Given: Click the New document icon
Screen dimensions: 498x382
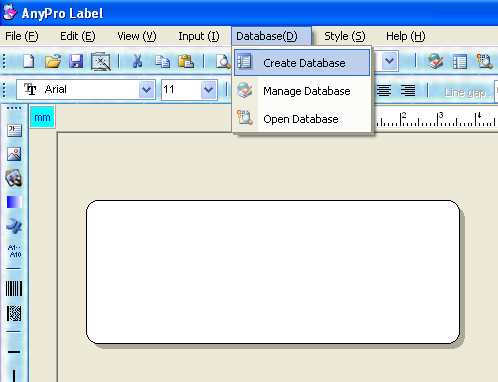Looking at the screenshot, I should [x=29, y=61].
